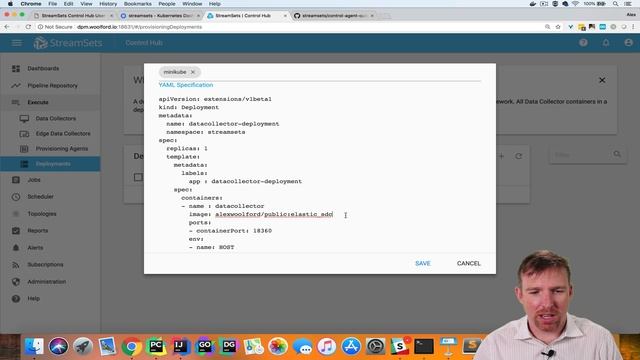This screenshot has height=360, width=640.
Task: Click the StreamSets logo
Action: 68,43
